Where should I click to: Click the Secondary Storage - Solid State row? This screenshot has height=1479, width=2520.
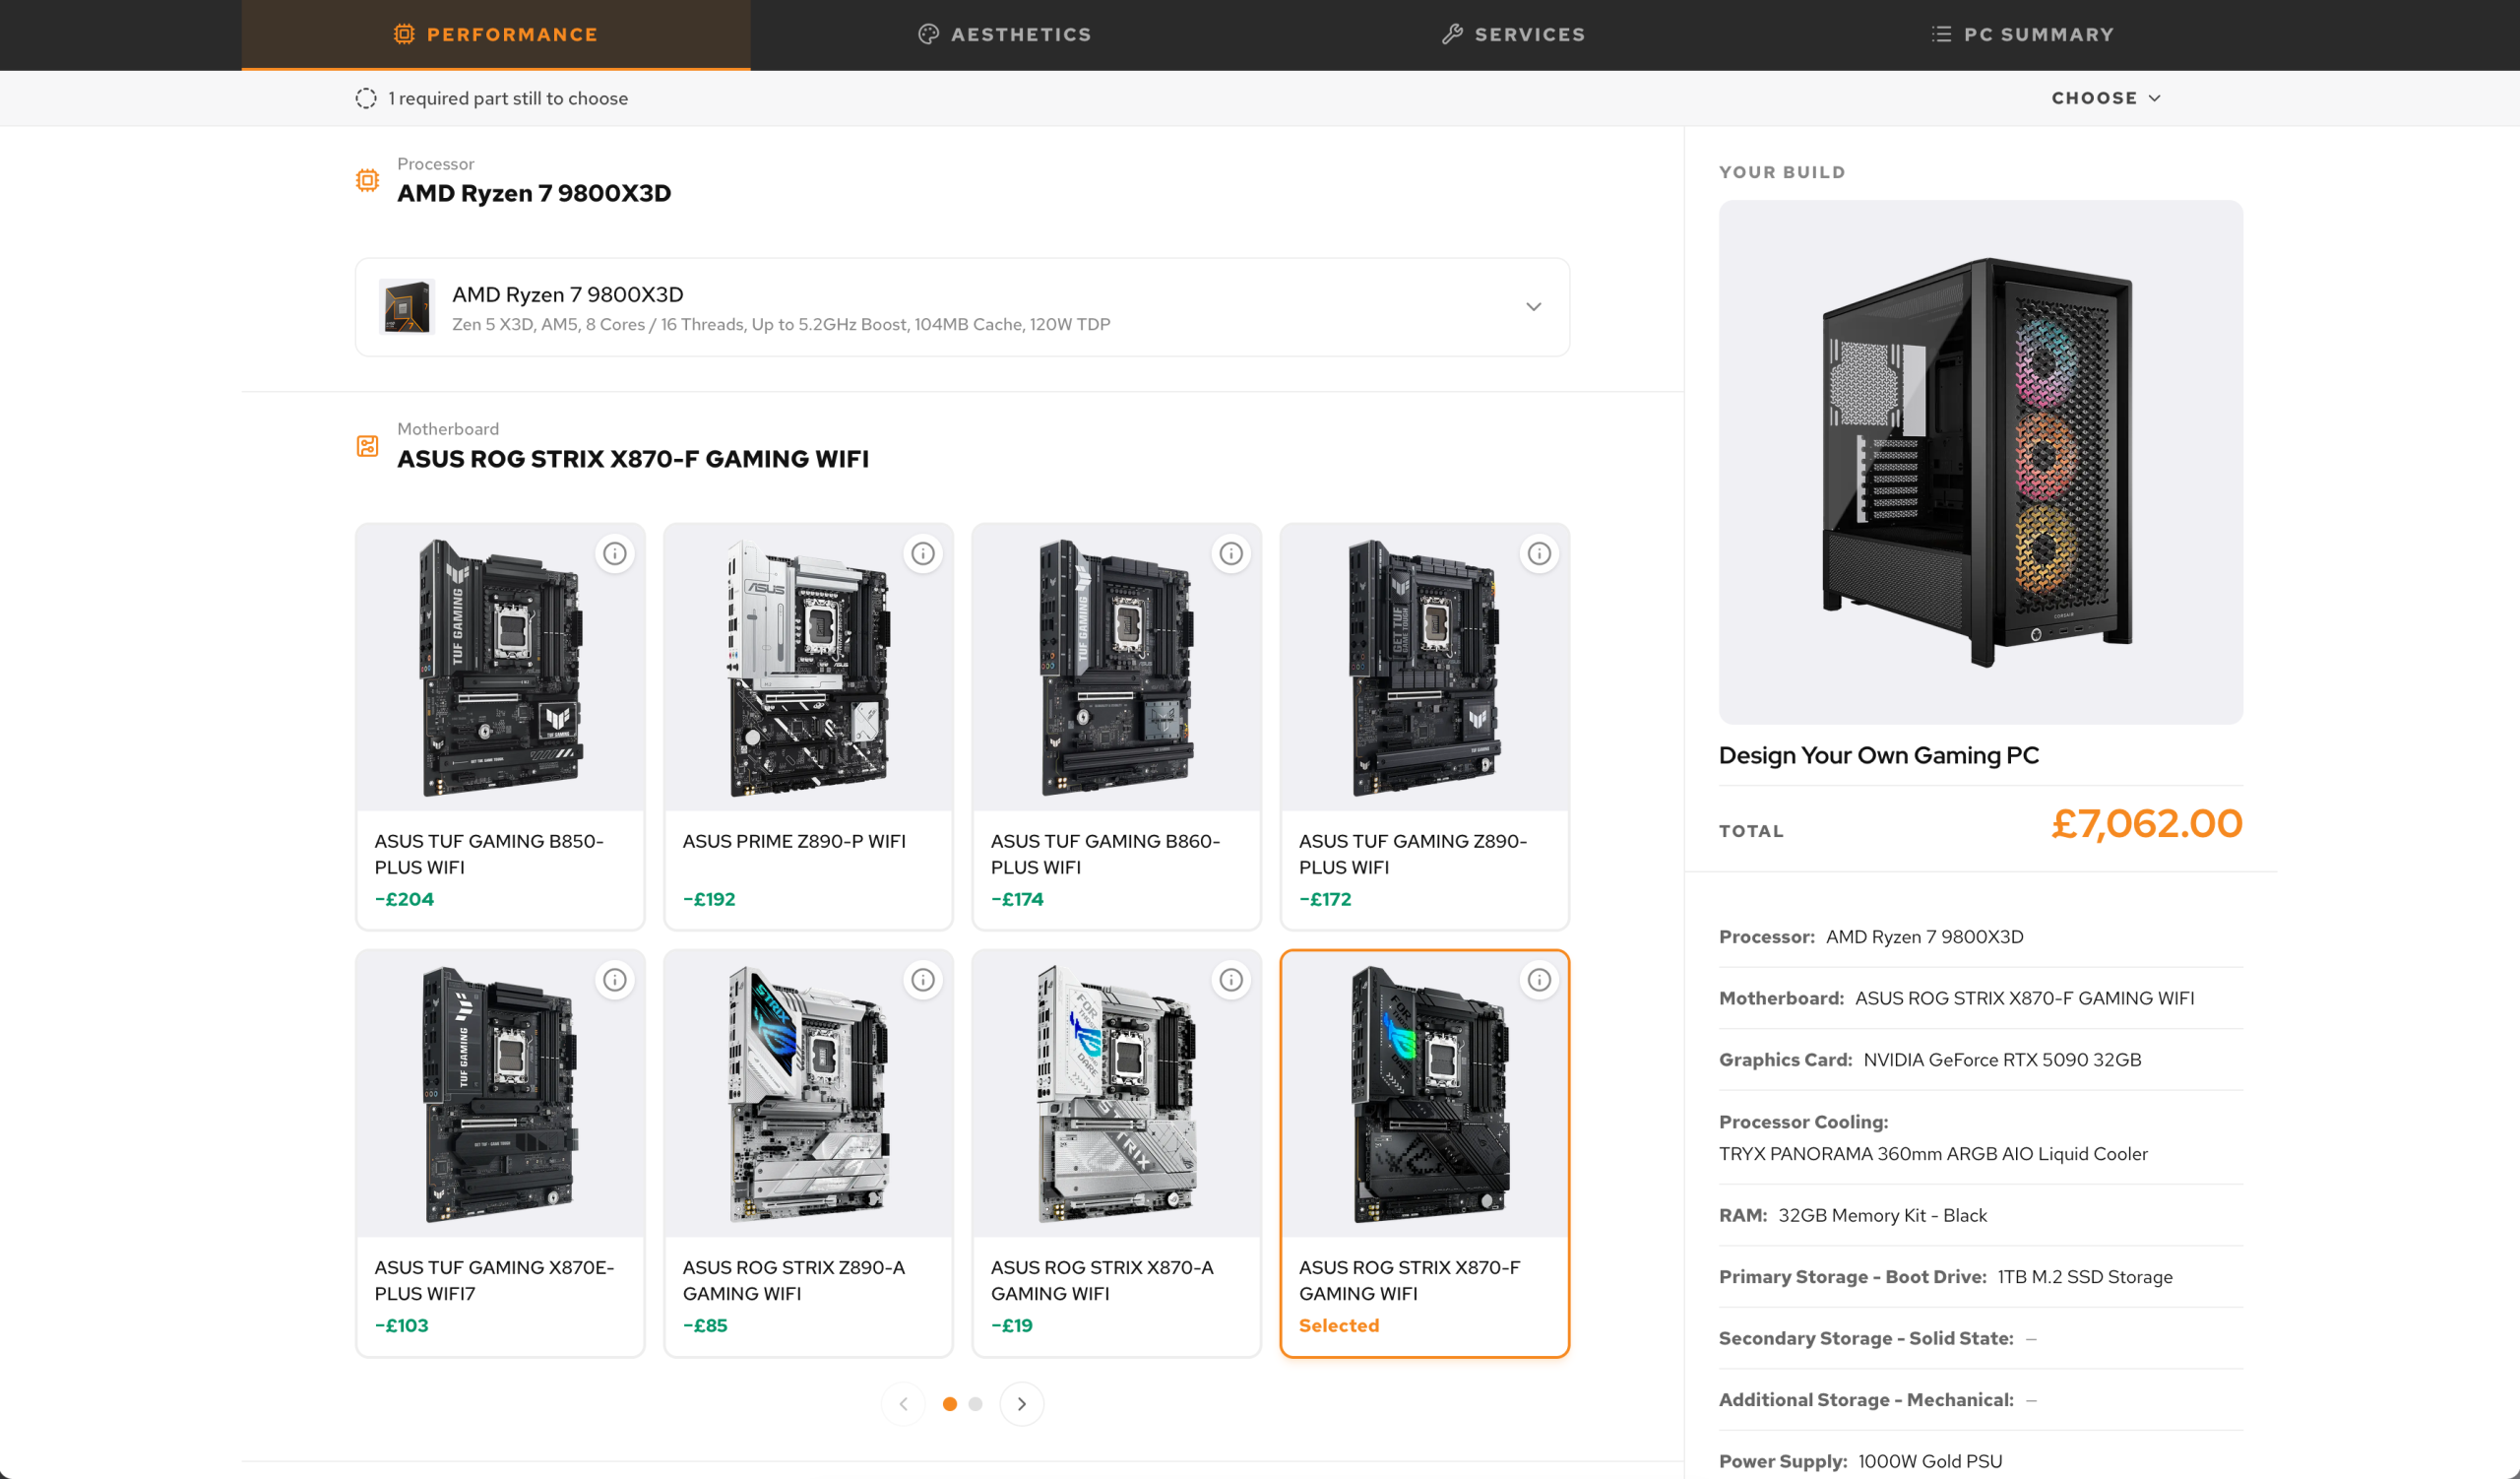[1980, 1338]
